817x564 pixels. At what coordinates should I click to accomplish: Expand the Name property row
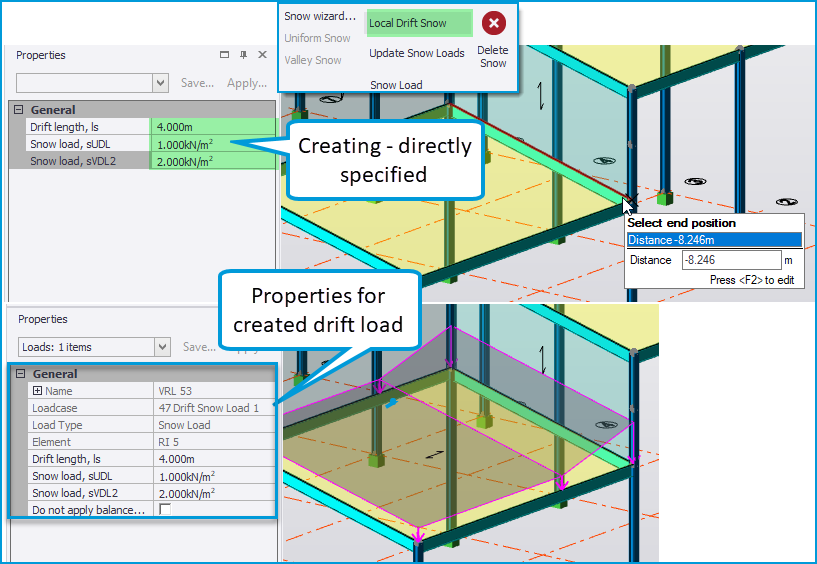[38, 391]
